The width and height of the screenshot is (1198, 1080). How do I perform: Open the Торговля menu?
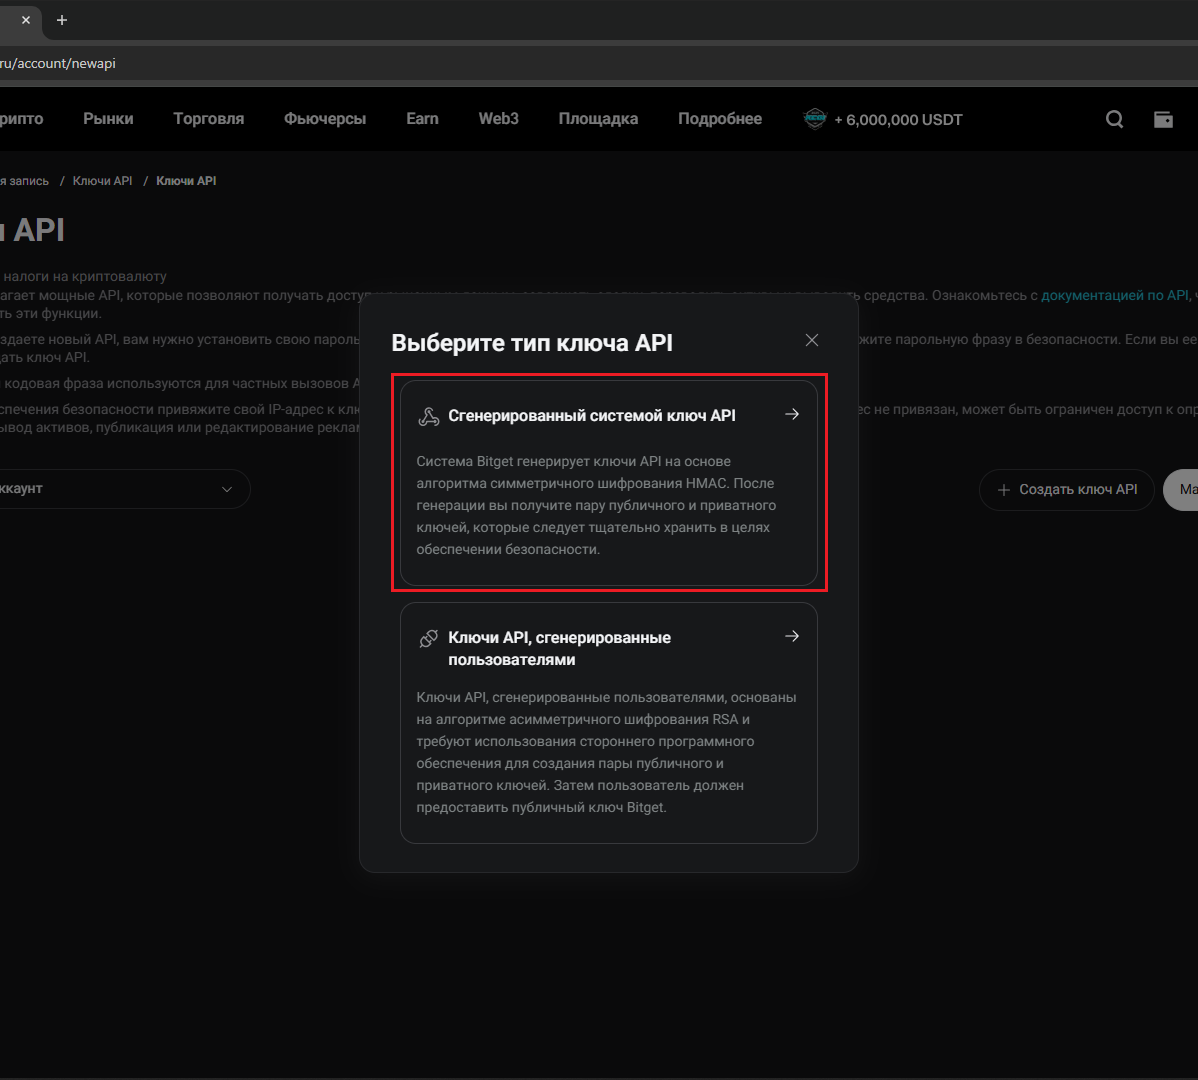pos(209,118)
